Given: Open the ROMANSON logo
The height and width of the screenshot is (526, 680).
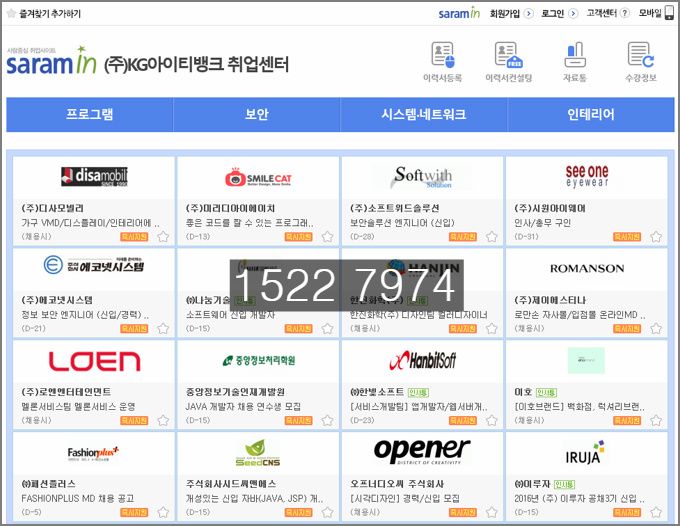Looking at the screenshot, I should [587, 269].
